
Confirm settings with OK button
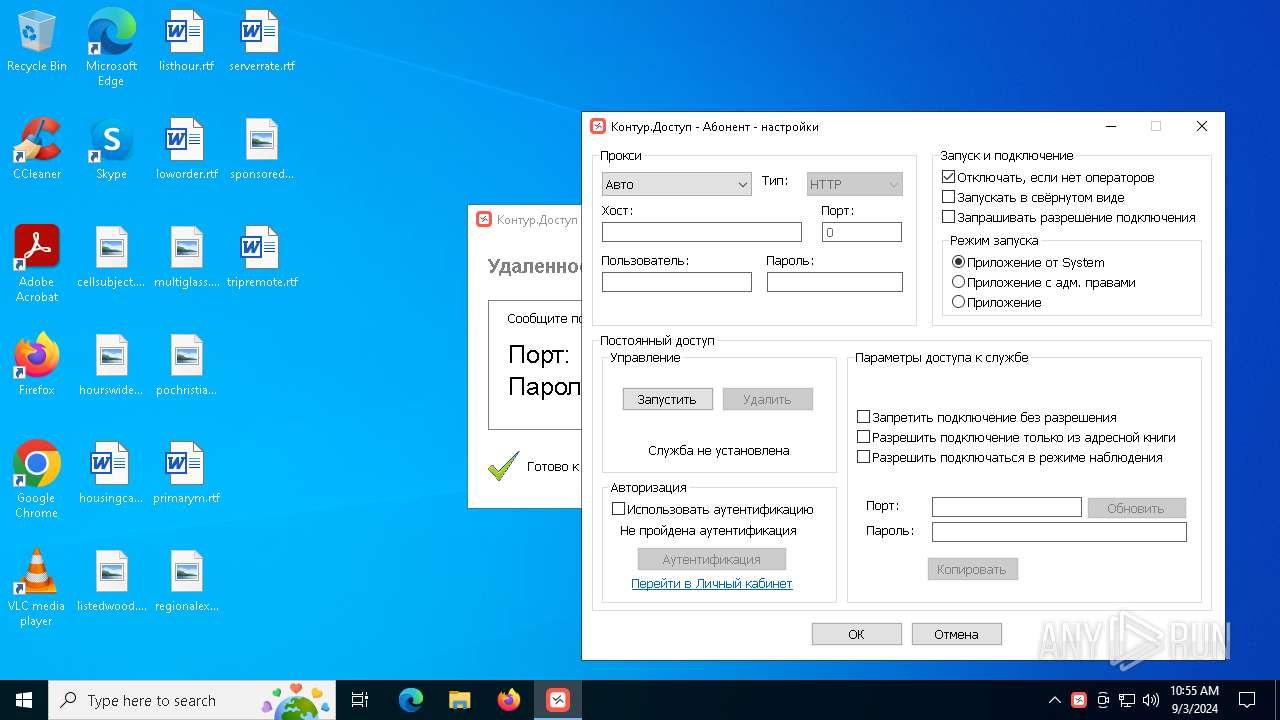pos(856,634)
